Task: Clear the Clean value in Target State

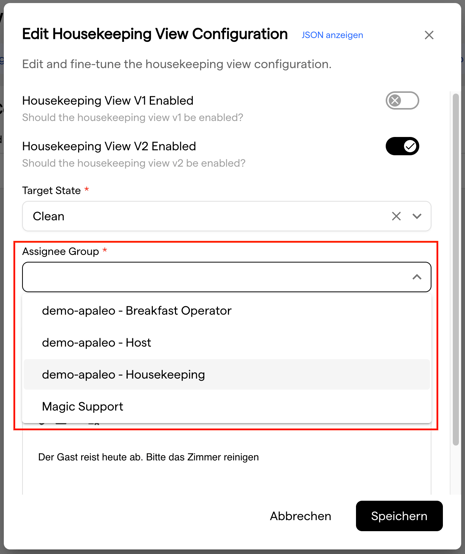Action: pyautogui.click(x=396, y=216)
